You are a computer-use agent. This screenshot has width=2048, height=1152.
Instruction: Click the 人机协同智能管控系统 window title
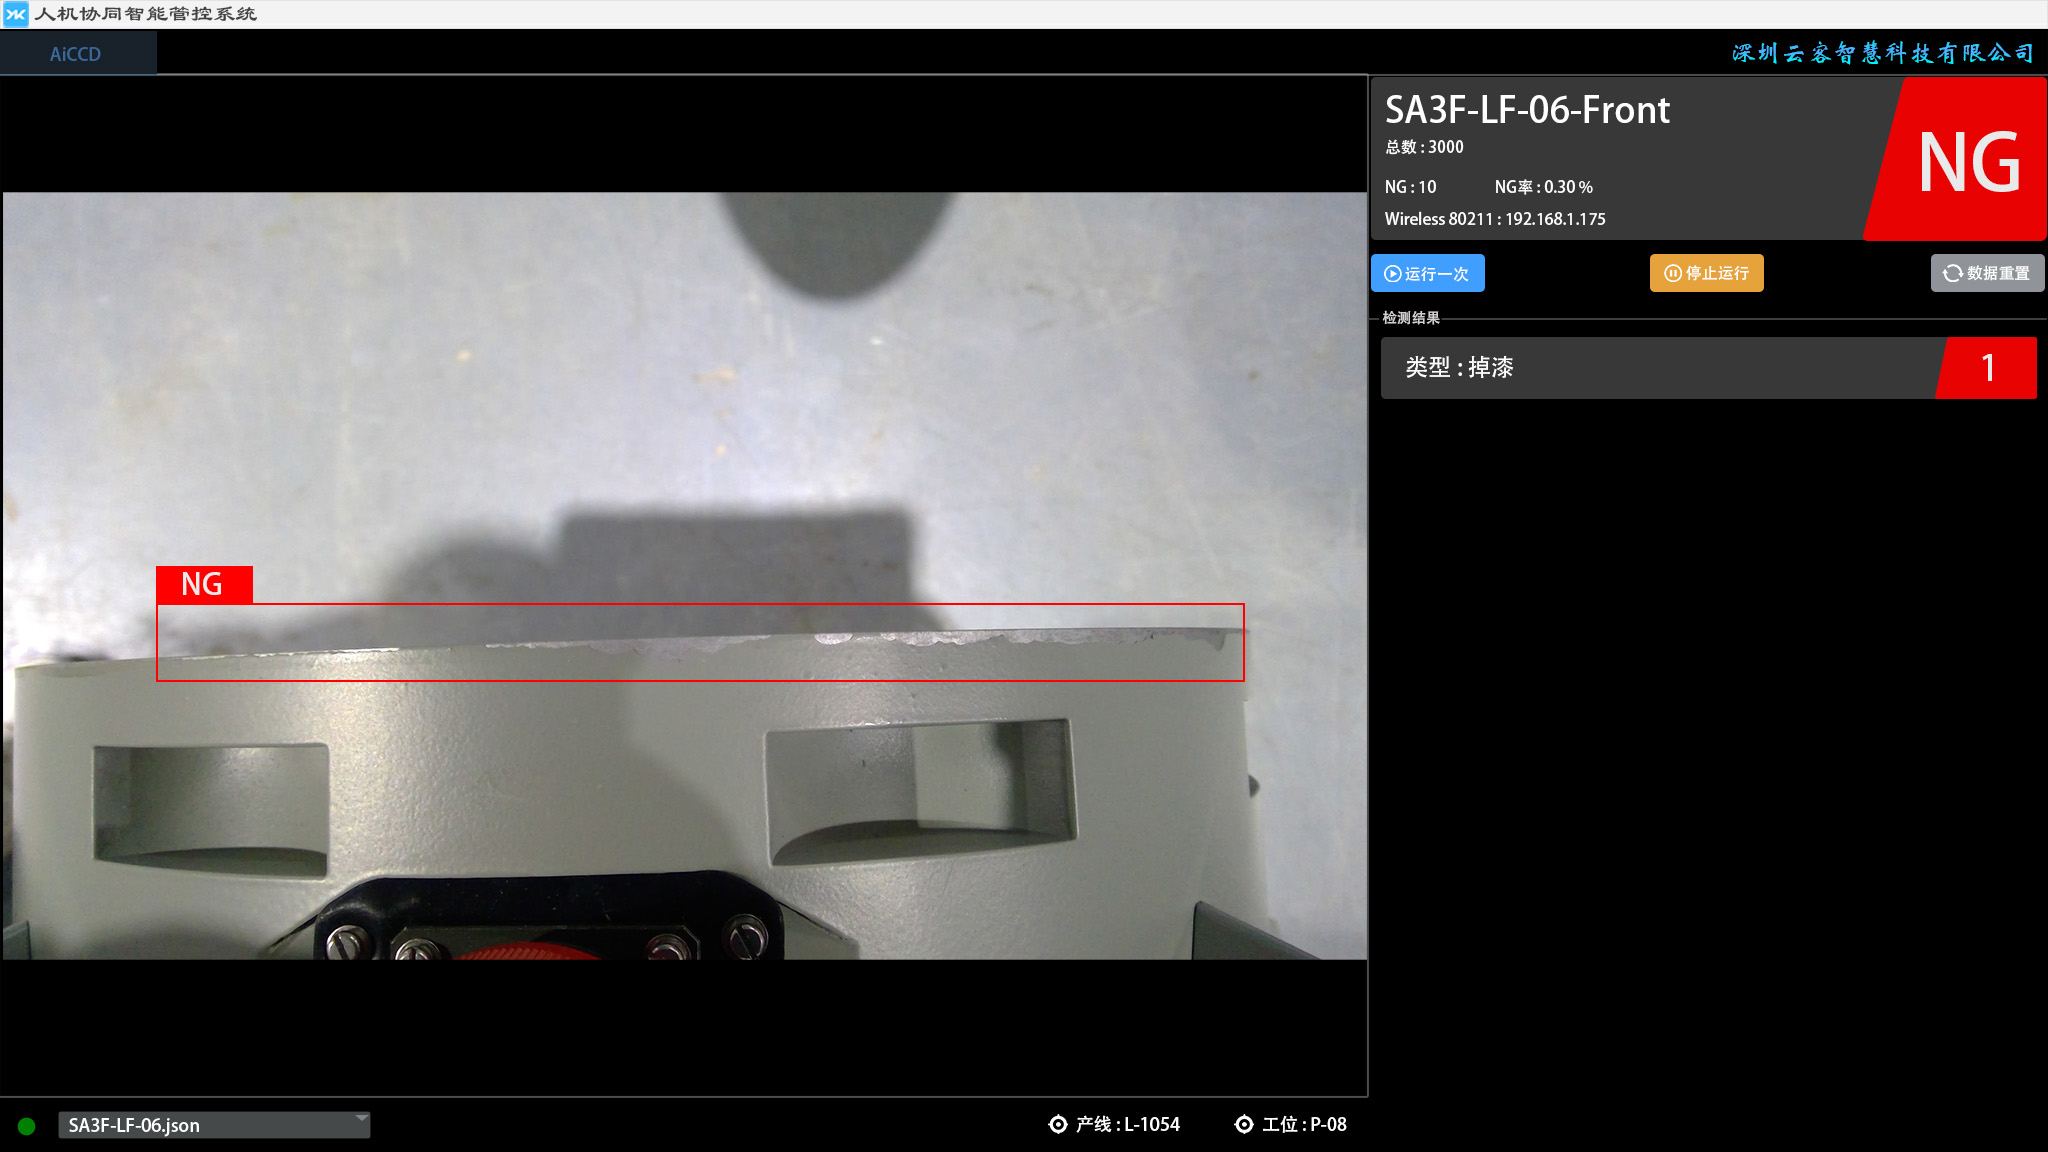tap(146, 14)
